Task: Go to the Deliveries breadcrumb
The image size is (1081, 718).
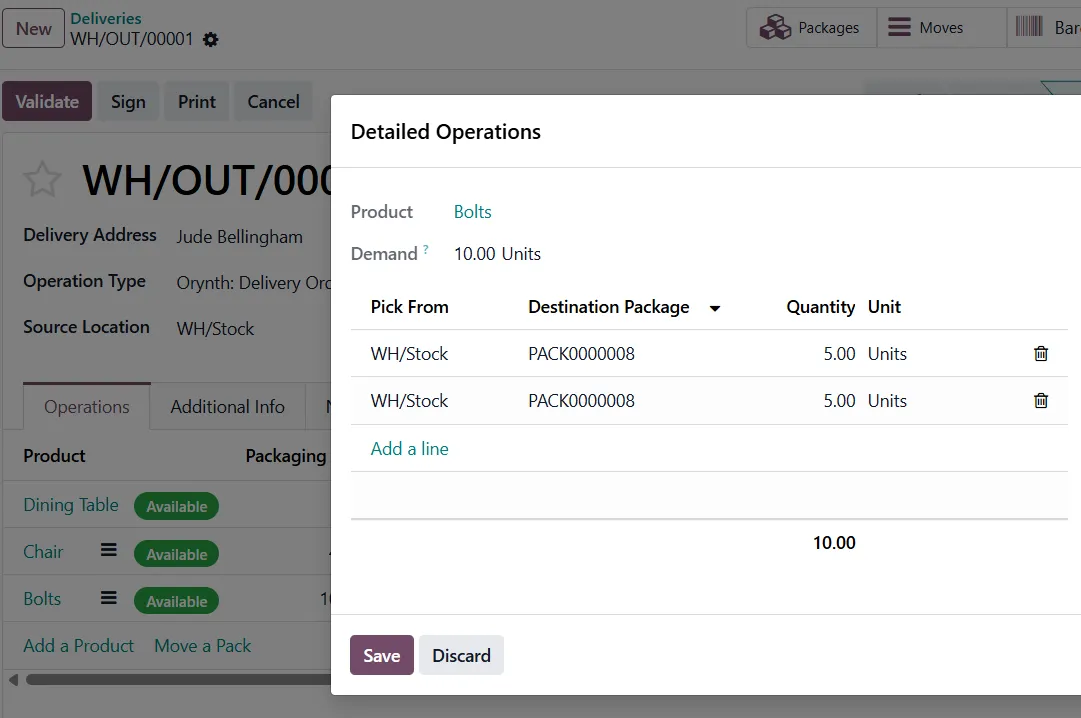Action: coord(105,19)
